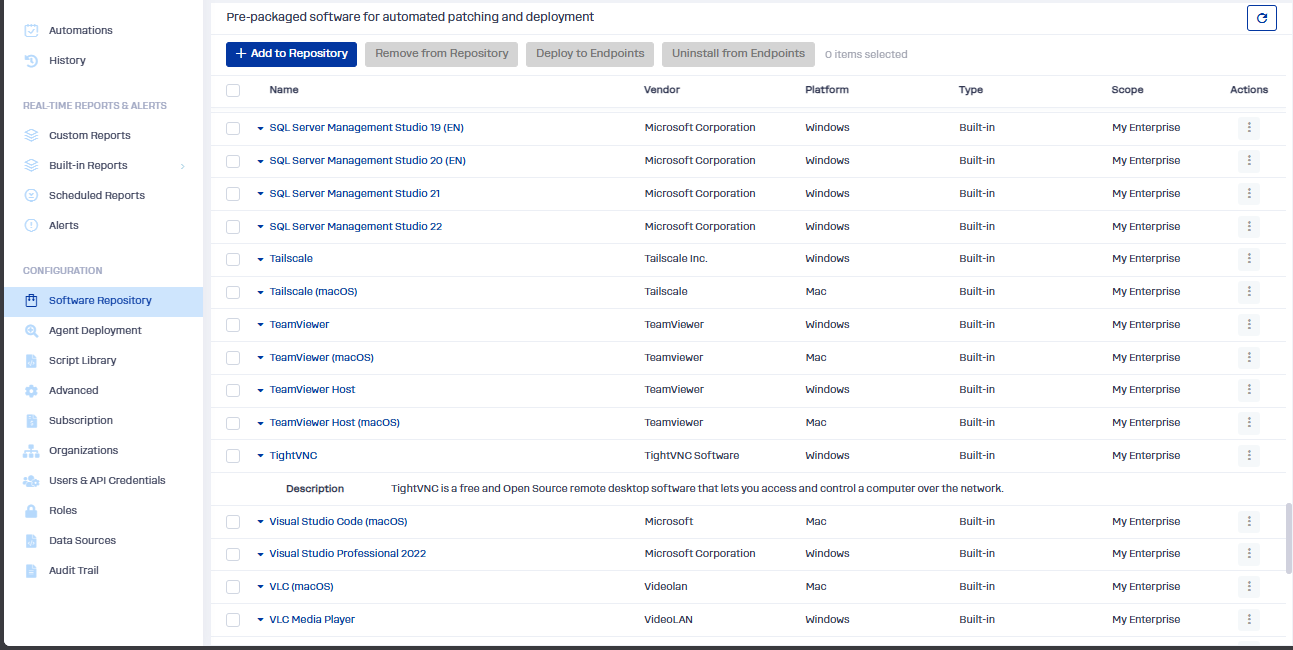
Task: Navigate to Script Library
Action: (x=82, y=360)
